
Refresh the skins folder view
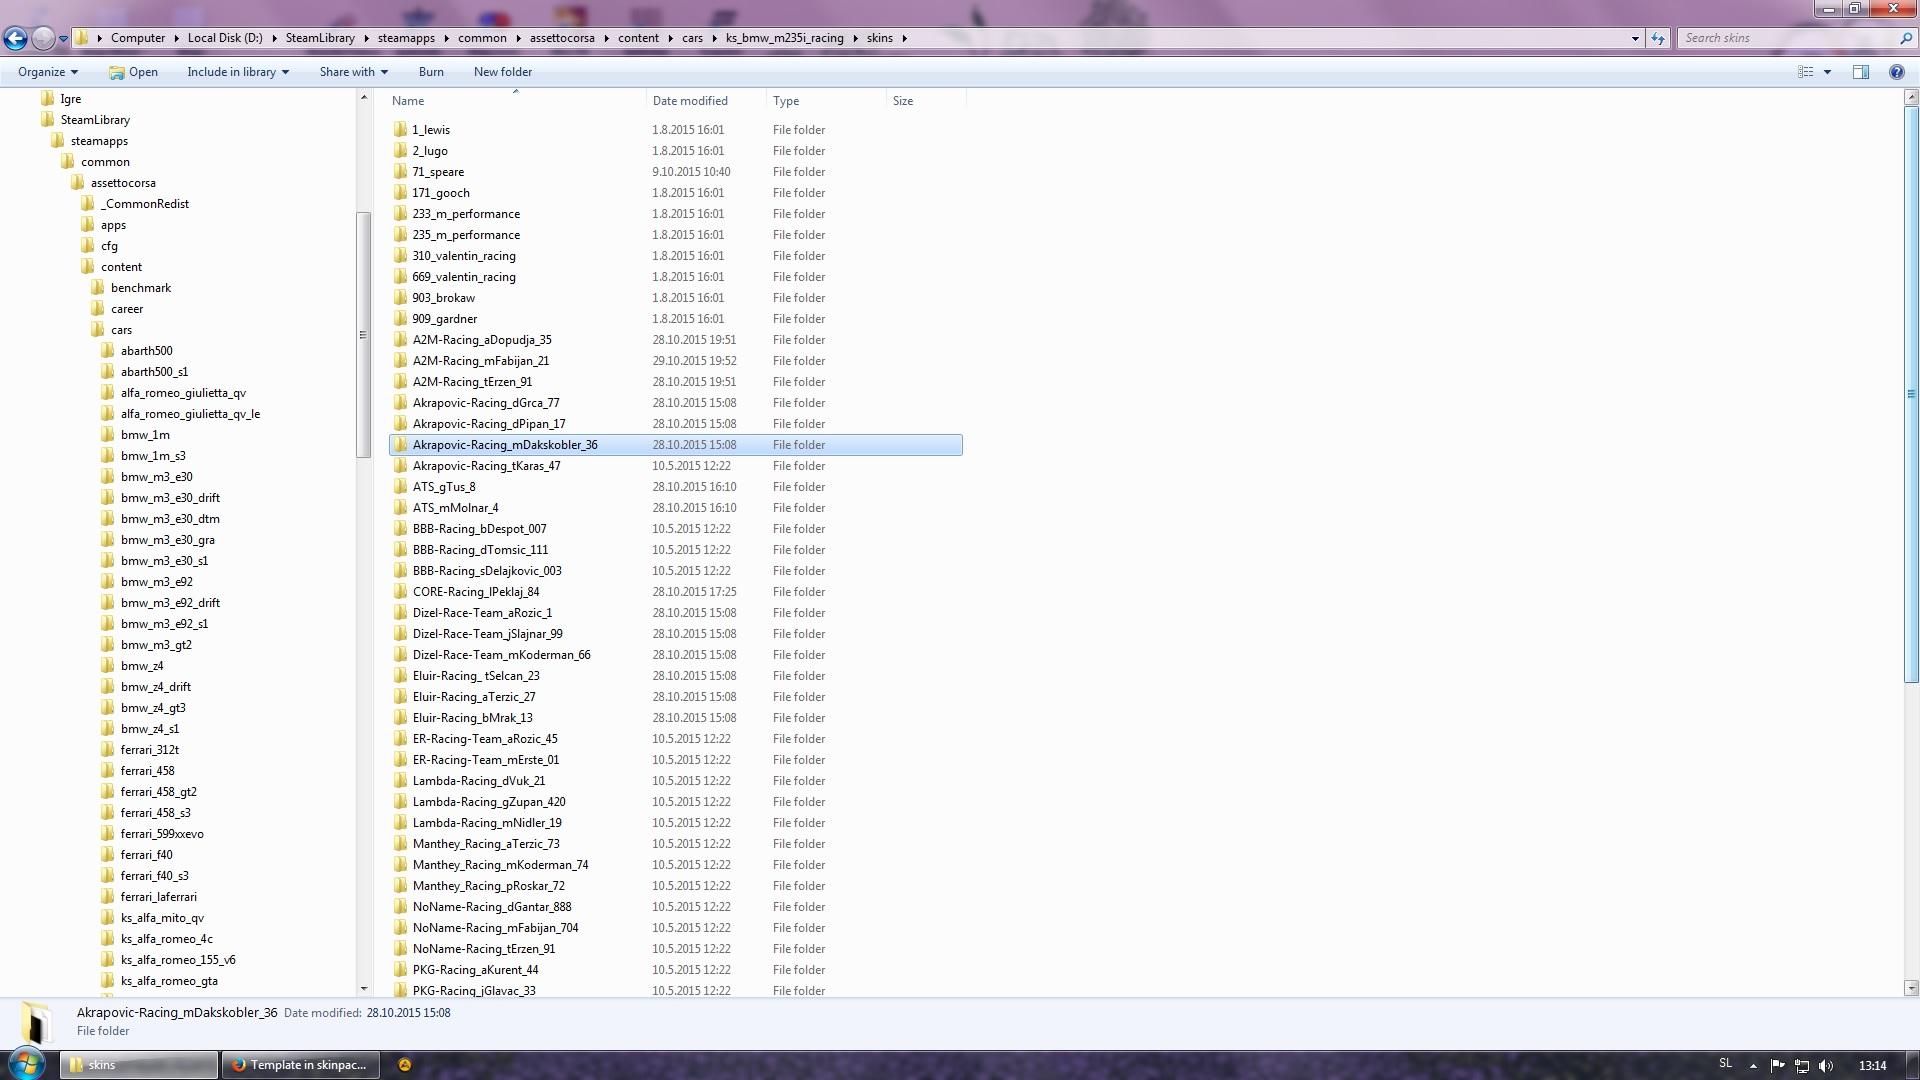pos(1657,38)
